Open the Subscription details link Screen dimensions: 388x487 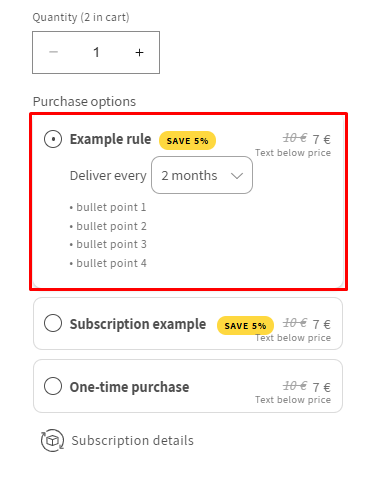click(x=133, y=441)
